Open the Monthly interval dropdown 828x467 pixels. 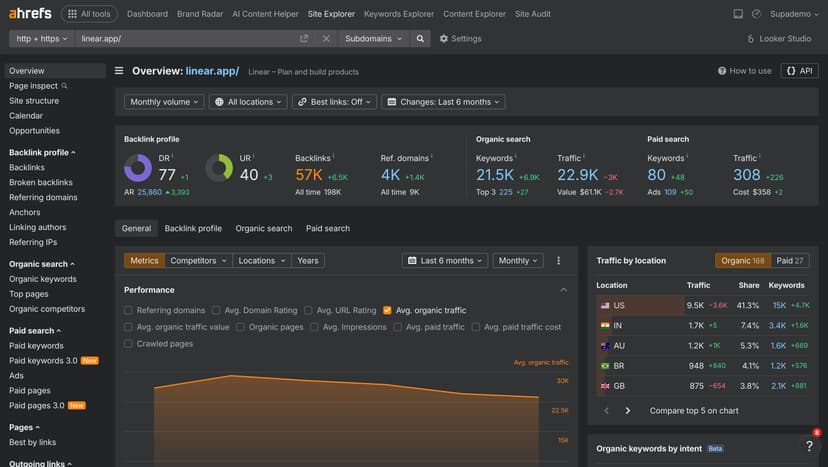click(x=518, y=260)
